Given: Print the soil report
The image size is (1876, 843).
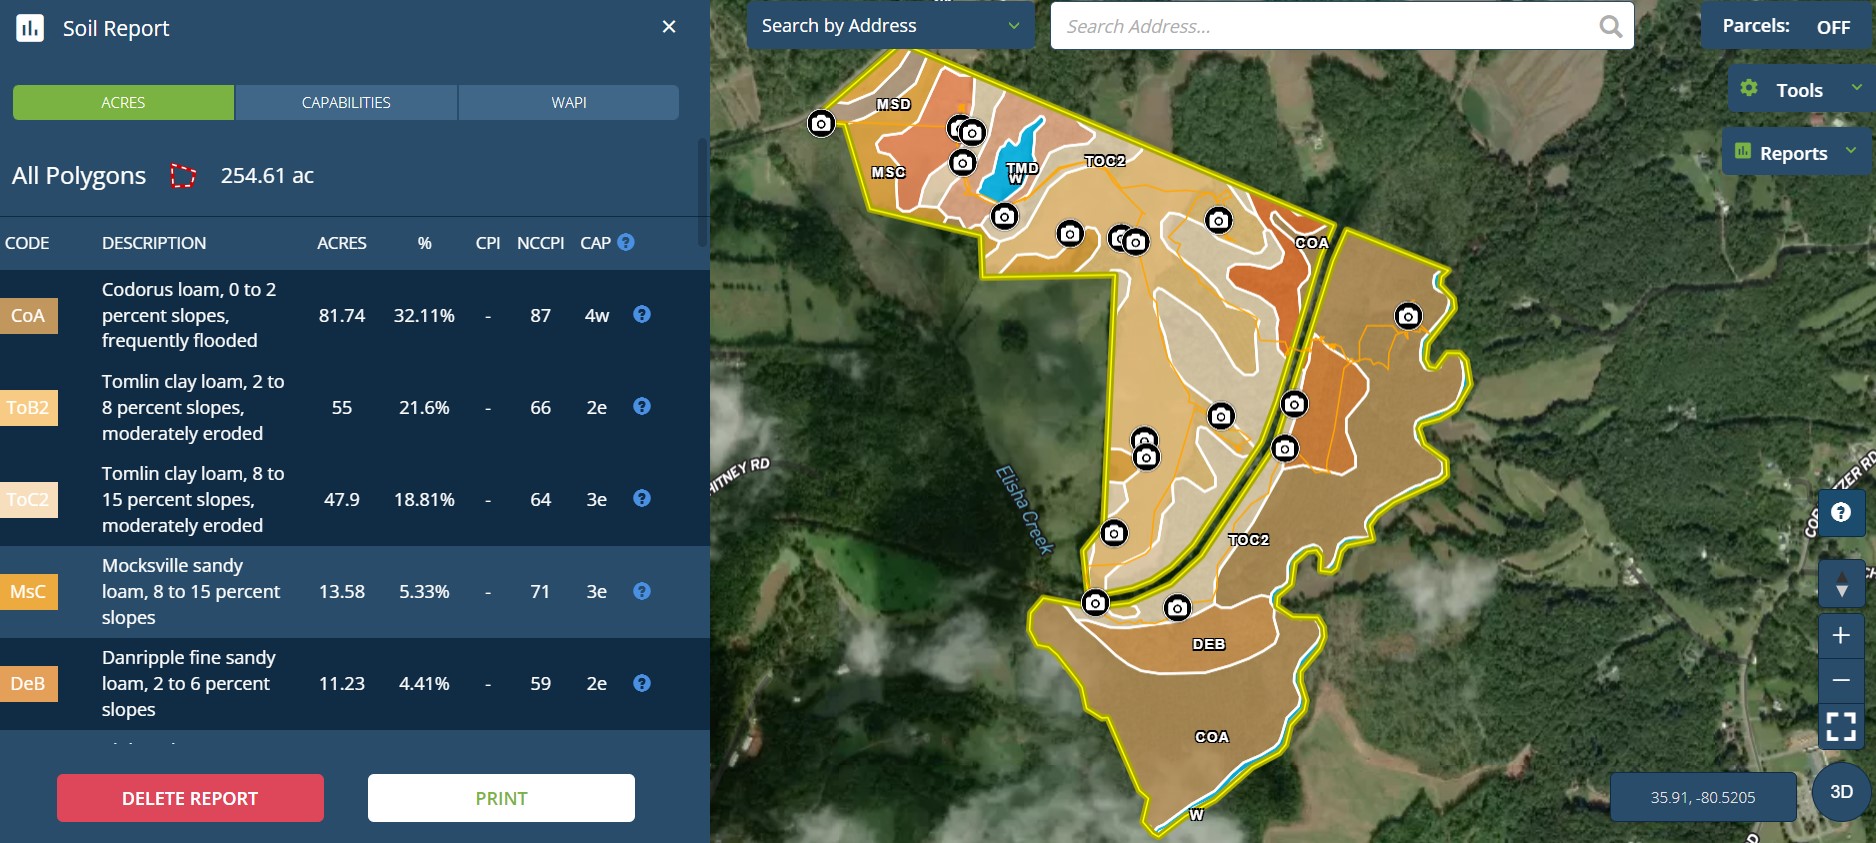Looking at the screenshot, I should point(501,798).
